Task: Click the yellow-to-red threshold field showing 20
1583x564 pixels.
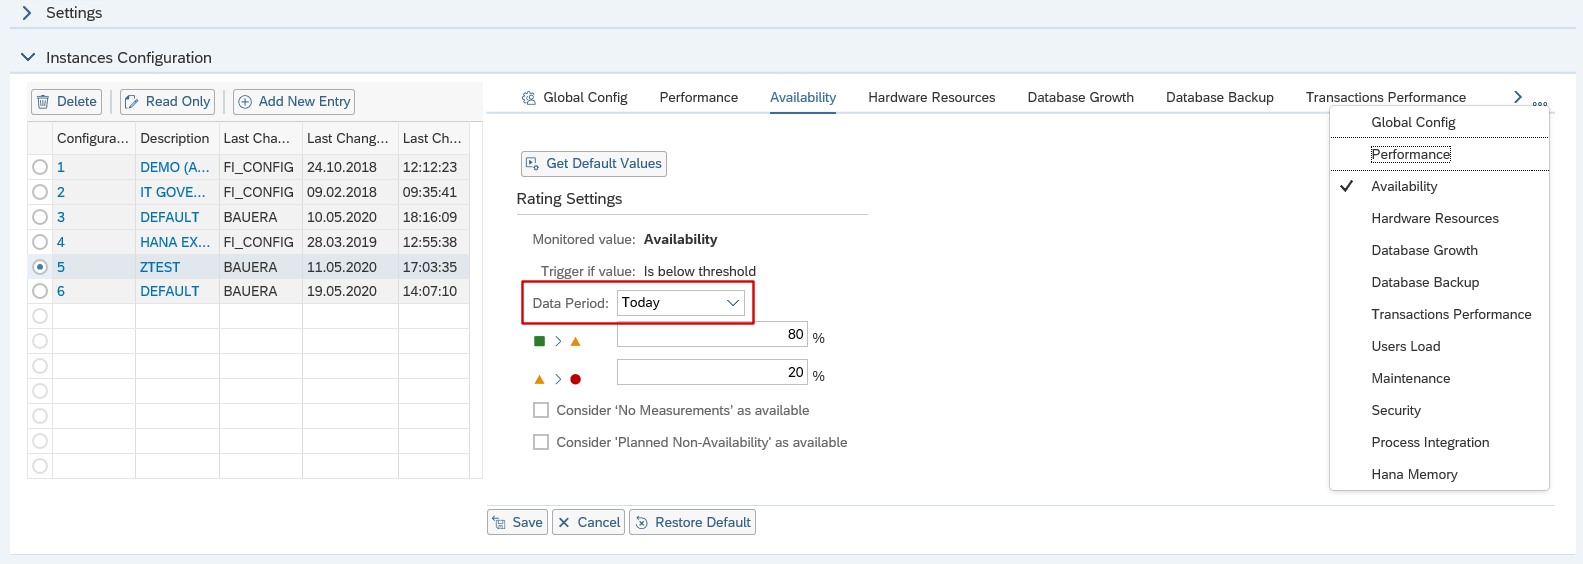Action: [711, 373]
